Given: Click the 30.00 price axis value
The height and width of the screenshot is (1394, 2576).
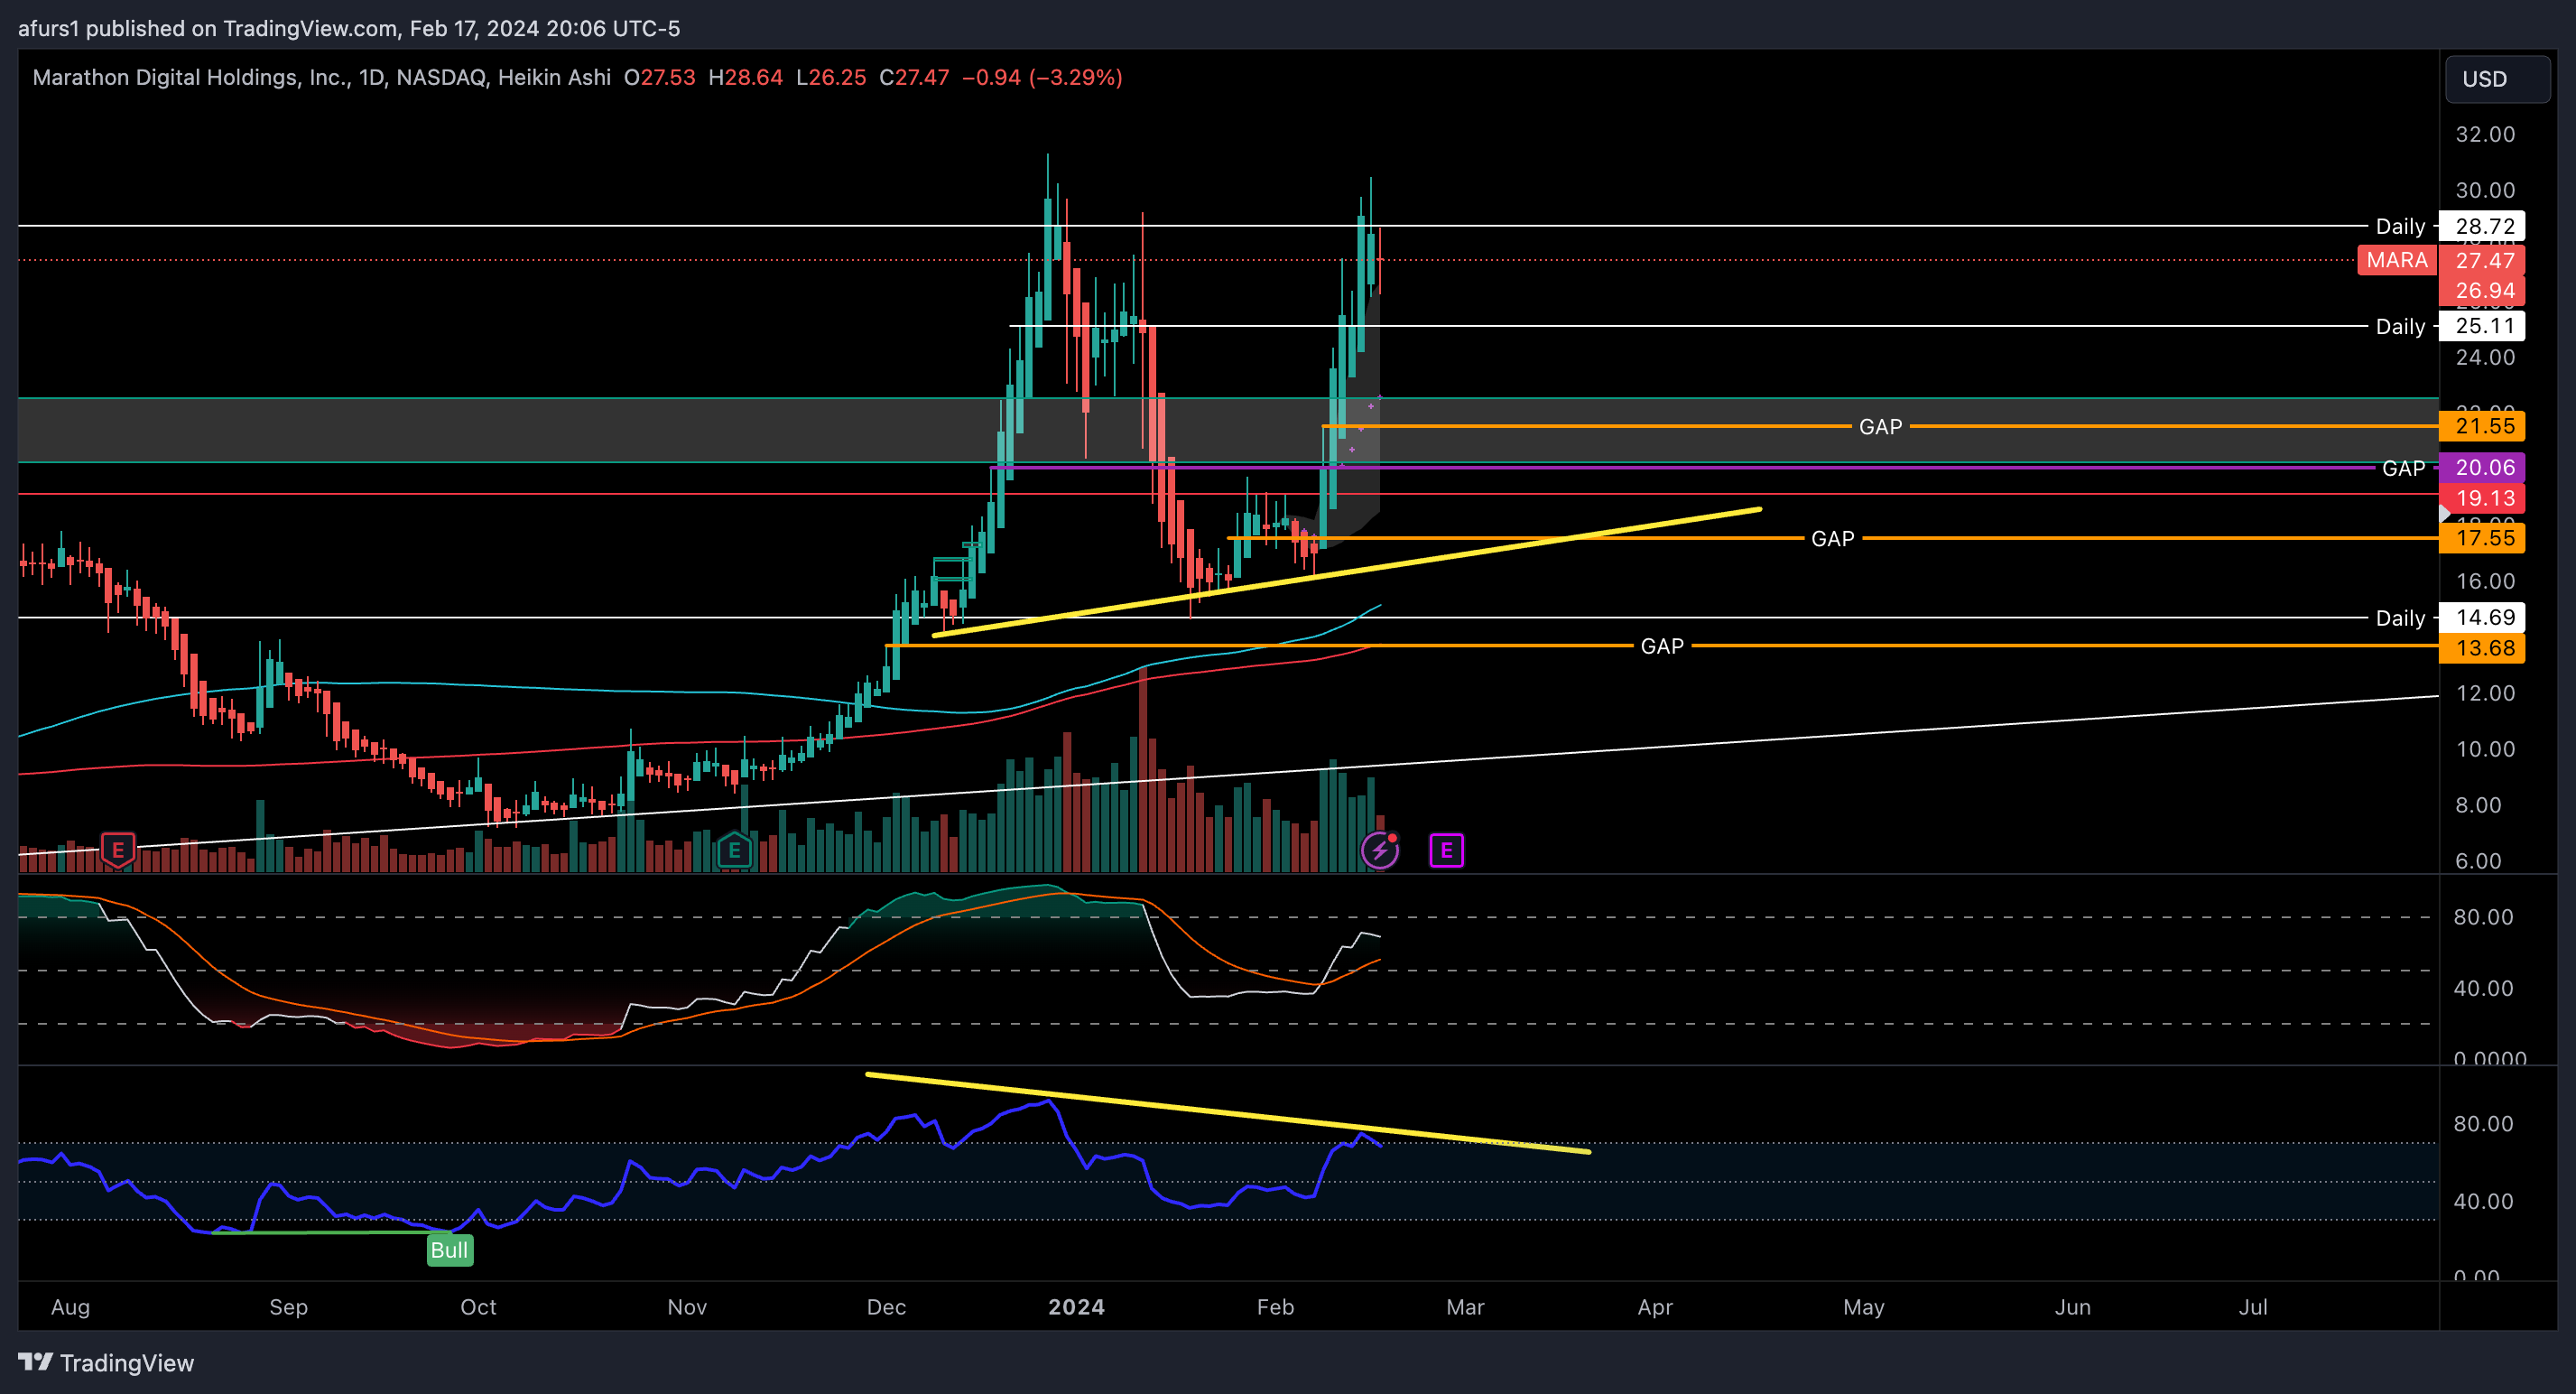Looking at the screenshot, I should pyautogui.click(x=2484, y=190).
